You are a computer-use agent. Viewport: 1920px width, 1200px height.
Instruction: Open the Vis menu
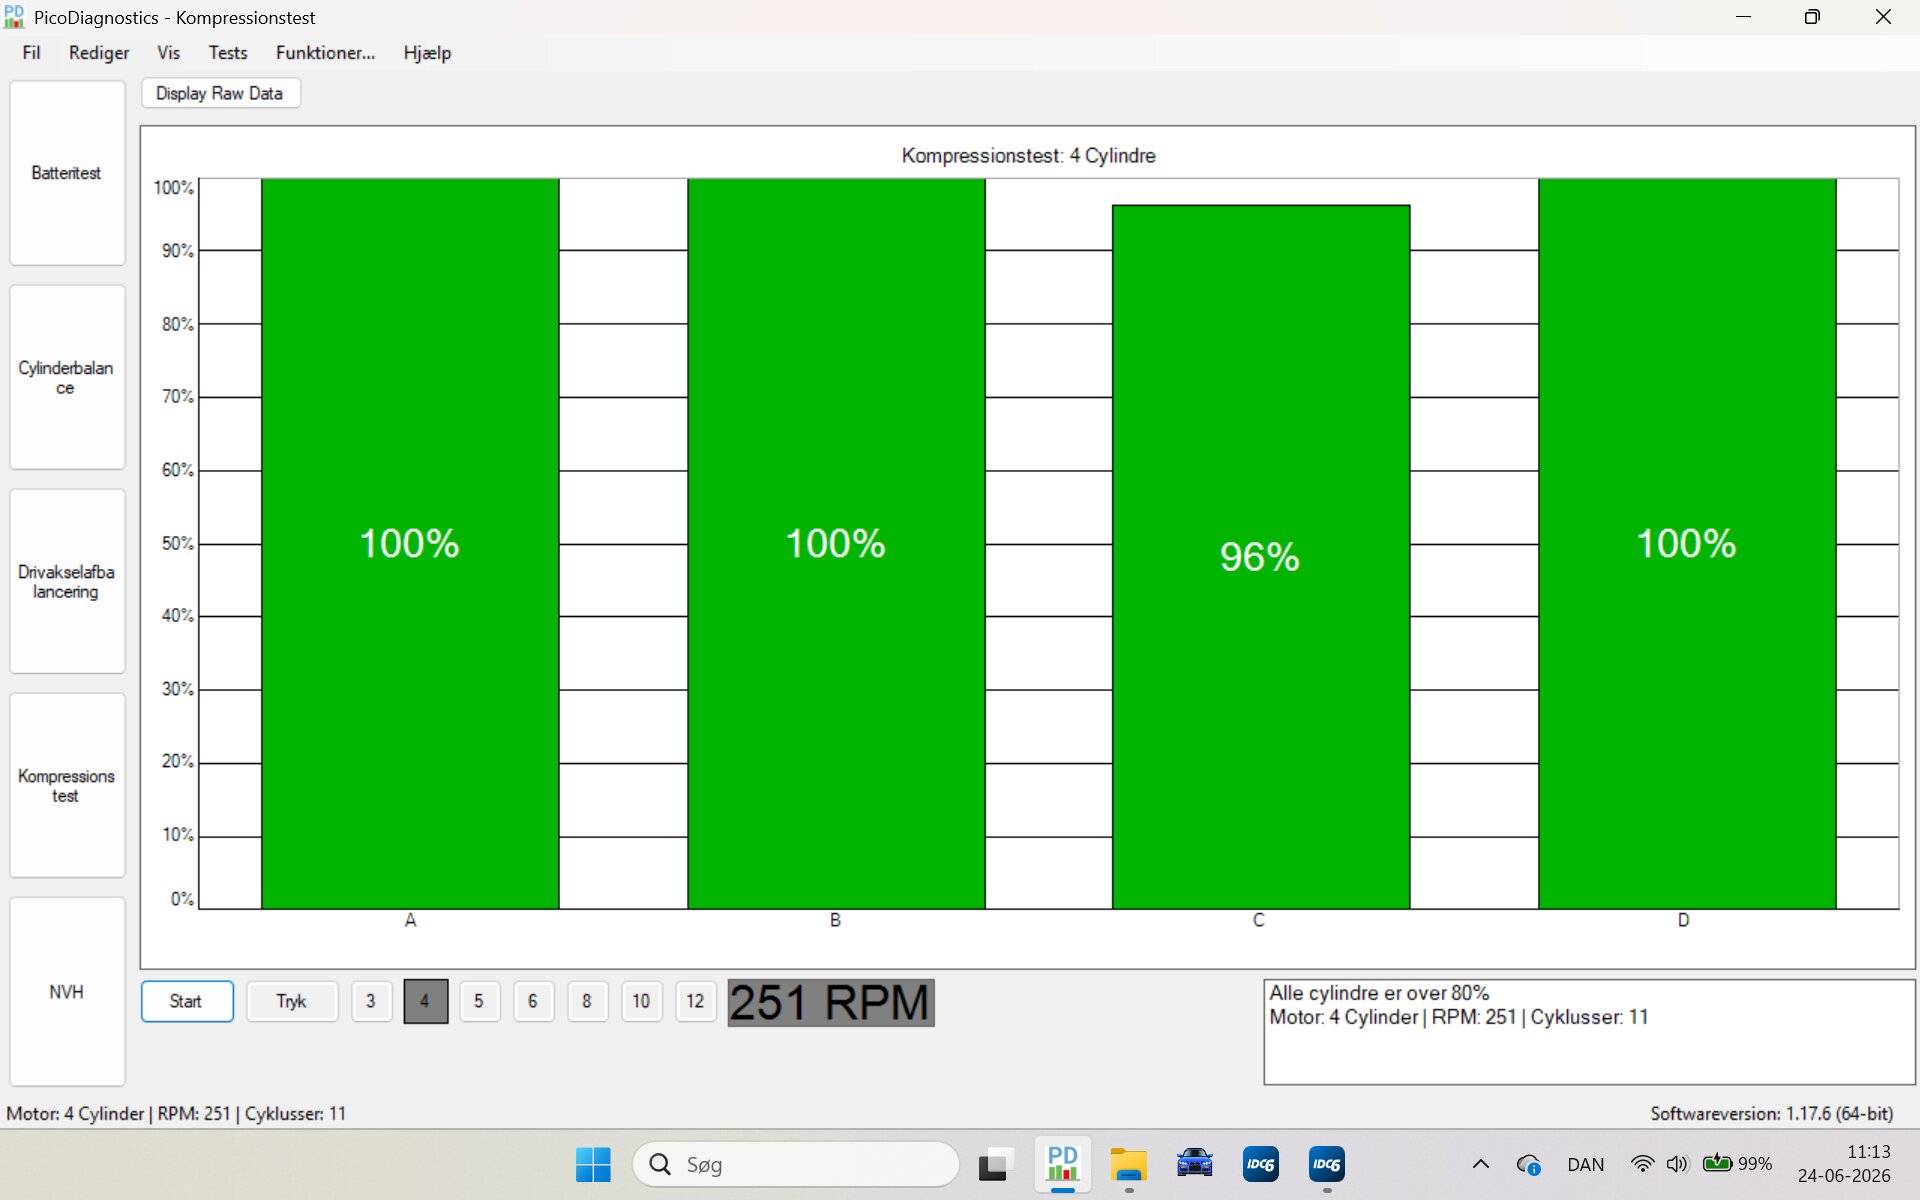click(168, 53)
